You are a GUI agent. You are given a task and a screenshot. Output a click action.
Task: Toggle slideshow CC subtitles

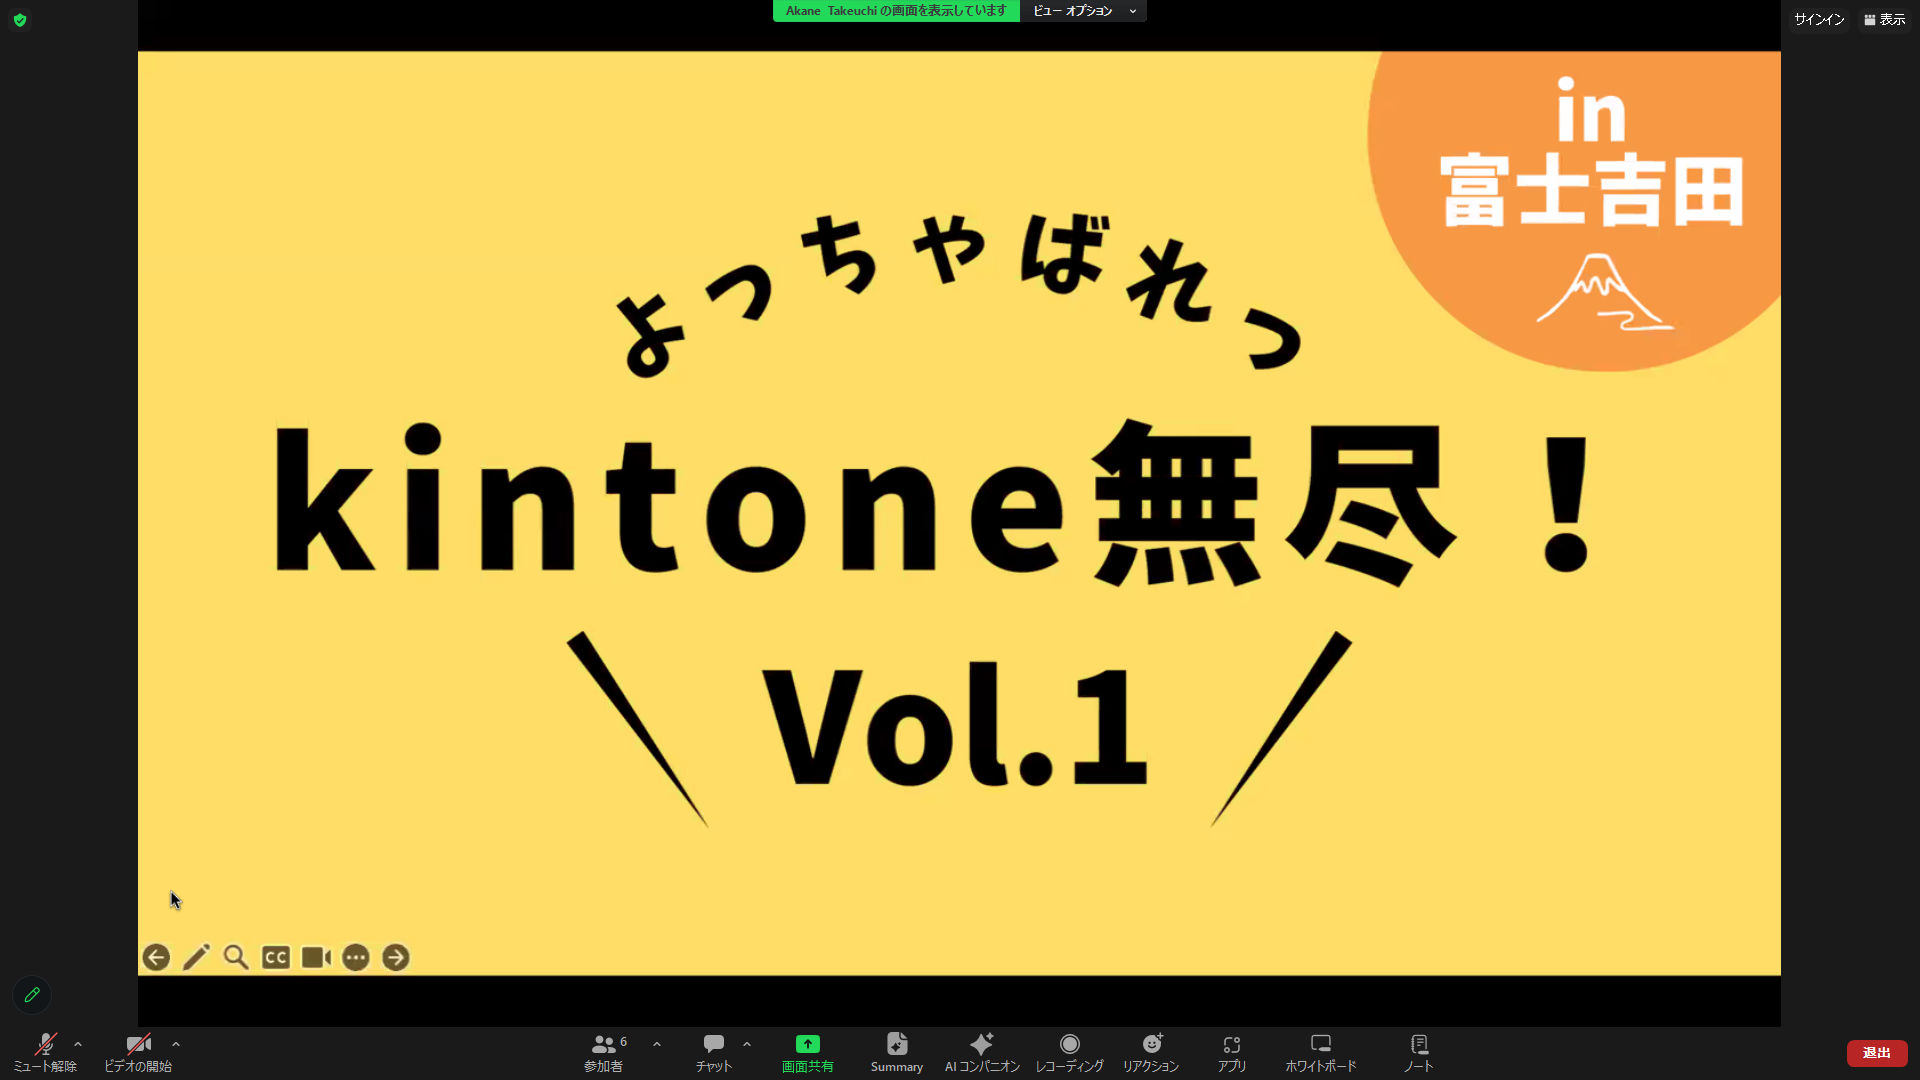[x=276, y=958]
